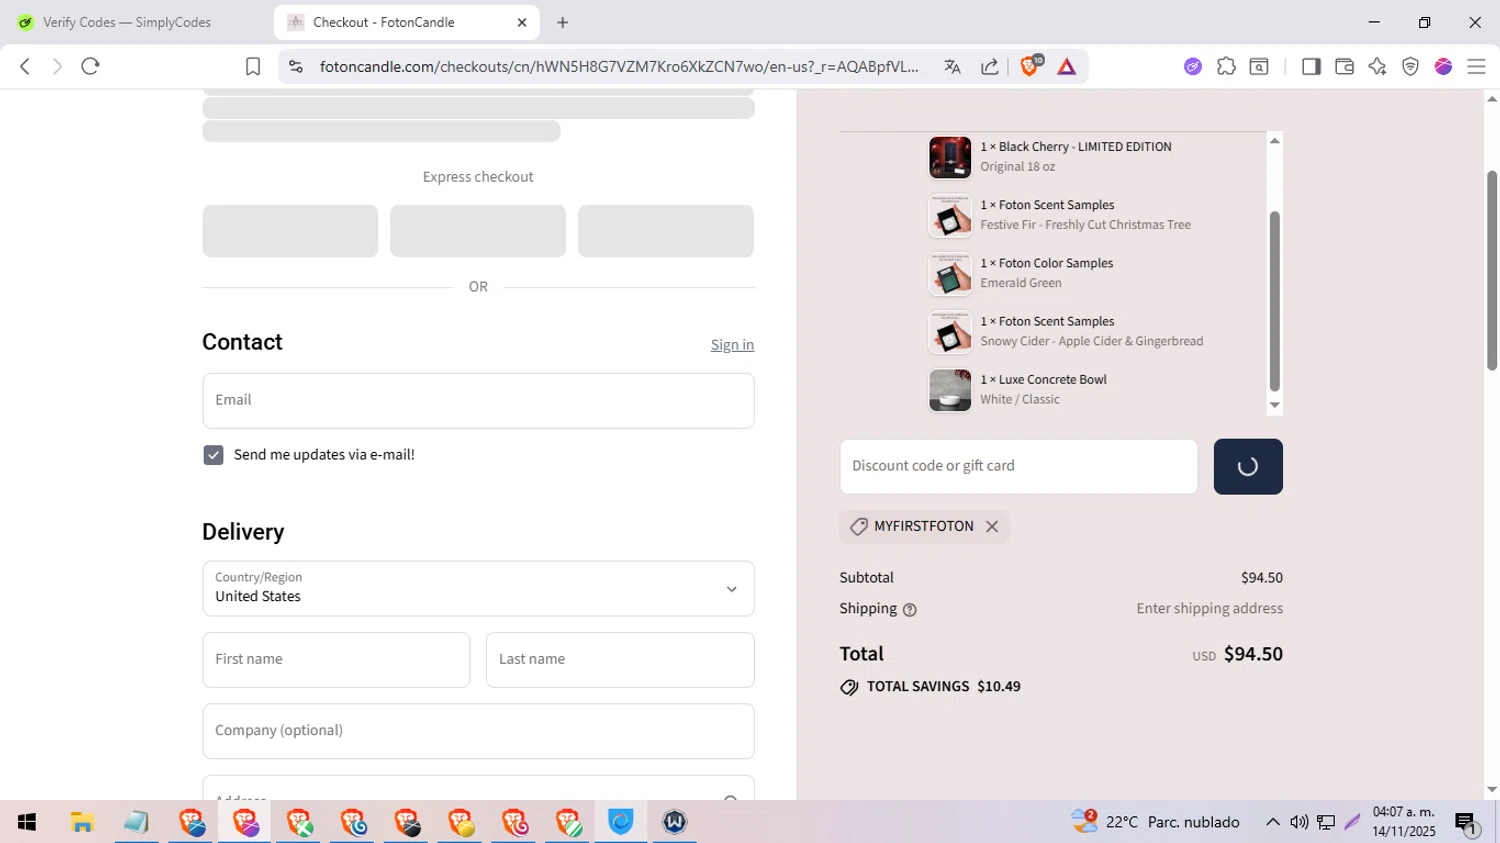Open Brave VPN shield icon
This screenshot has width=1500, height=843.
1410,66
